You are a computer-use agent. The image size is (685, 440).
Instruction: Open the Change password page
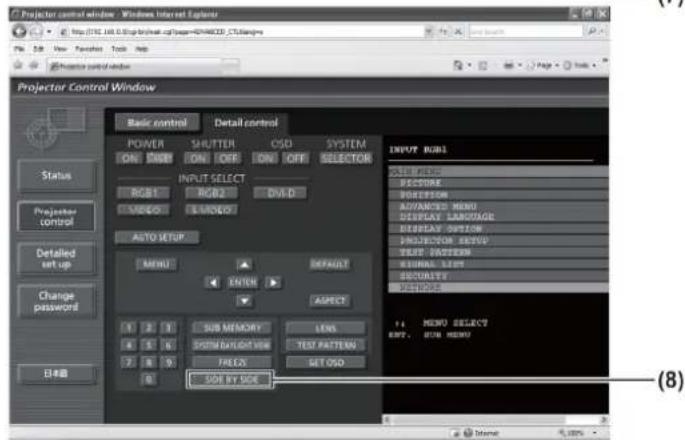[x=56, y=301]
